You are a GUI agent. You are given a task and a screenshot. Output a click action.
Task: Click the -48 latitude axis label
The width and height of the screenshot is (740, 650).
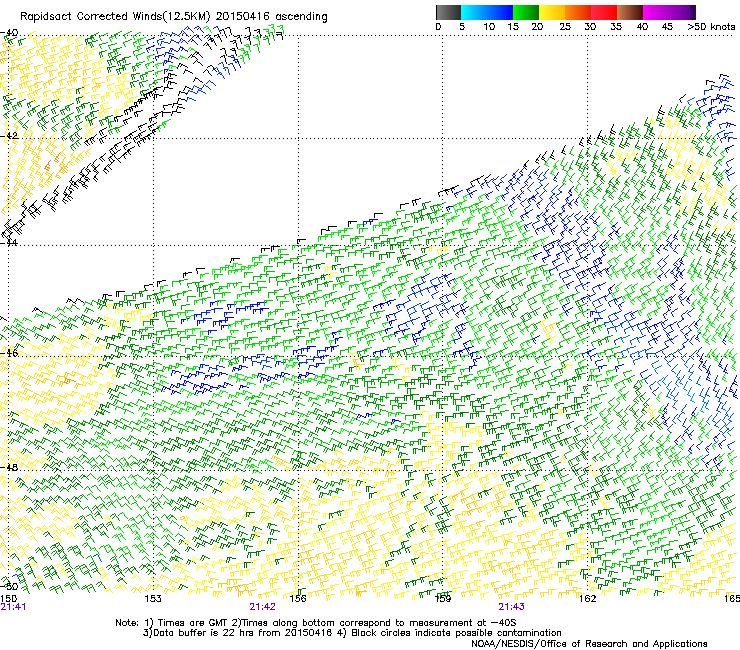[x=9, y=467]
